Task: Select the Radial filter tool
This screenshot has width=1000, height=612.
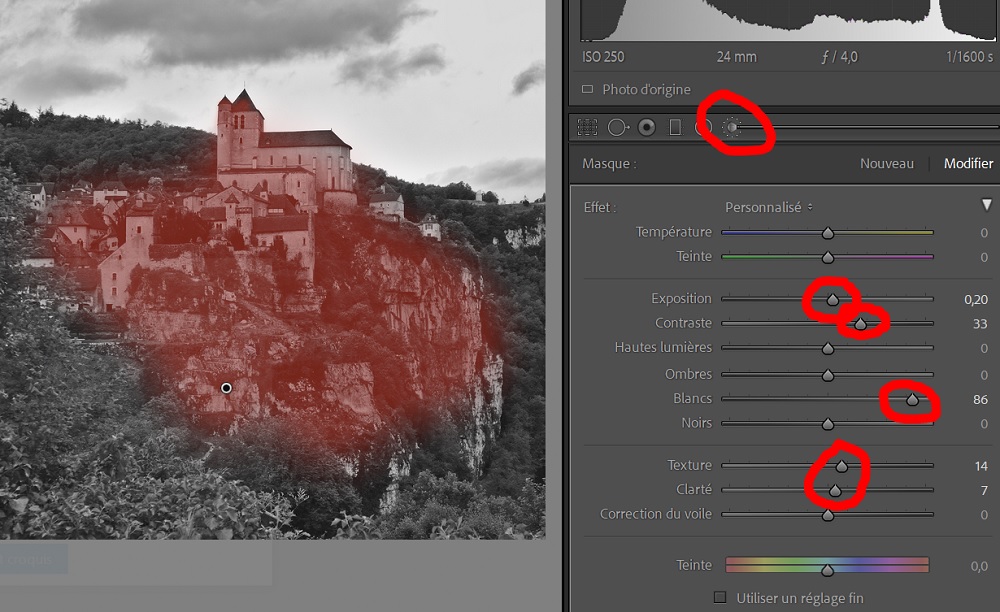Action: pyautogui.click(x=703, y=128)
